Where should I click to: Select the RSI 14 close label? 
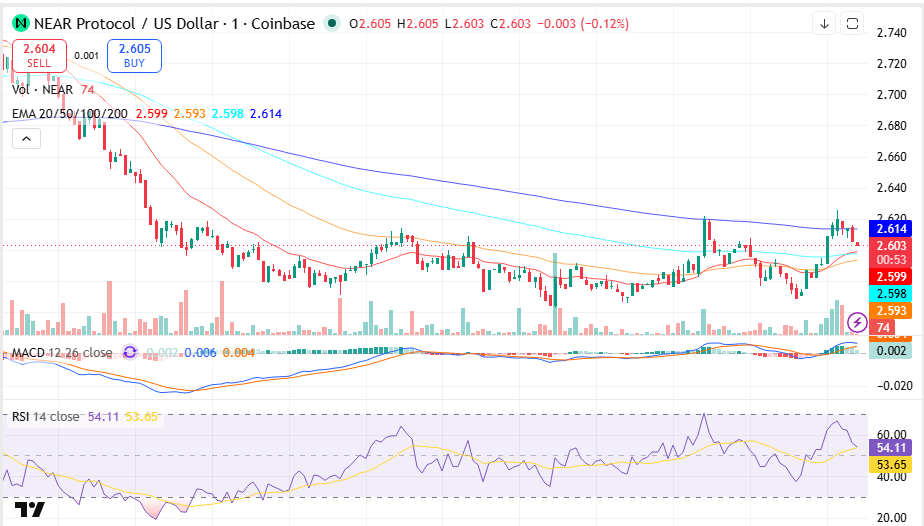coord(45,416)
